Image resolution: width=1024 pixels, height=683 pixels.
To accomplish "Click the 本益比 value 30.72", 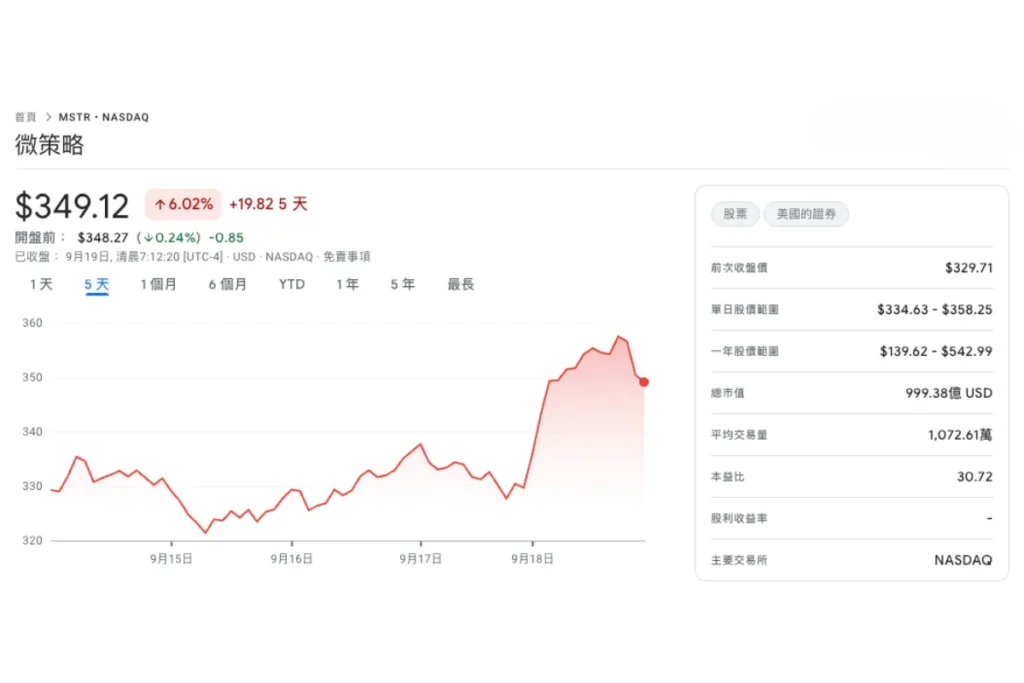I will tap(974, 477).
